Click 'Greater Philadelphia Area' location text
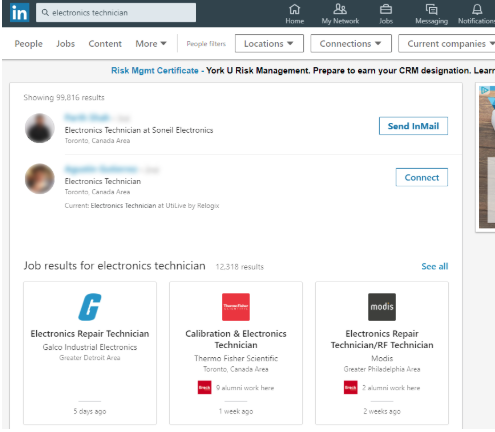The height and width of the screenshot is (432, 495). pyautogui.click(x=382, y=369)
